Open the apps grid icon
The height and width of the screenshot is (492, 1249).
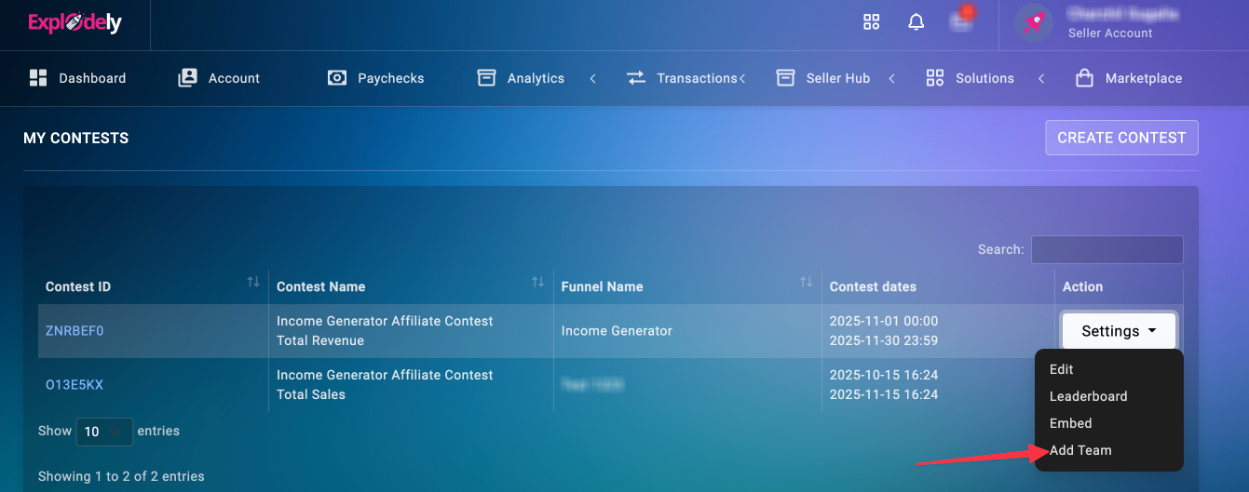pyautogui.click(x=871, y=22)
